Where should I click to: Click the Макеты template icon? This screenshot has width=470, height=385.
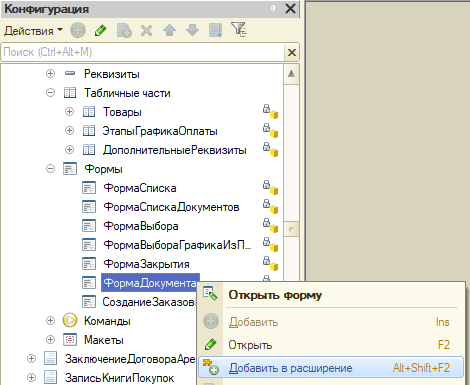(x=70, y=340)
